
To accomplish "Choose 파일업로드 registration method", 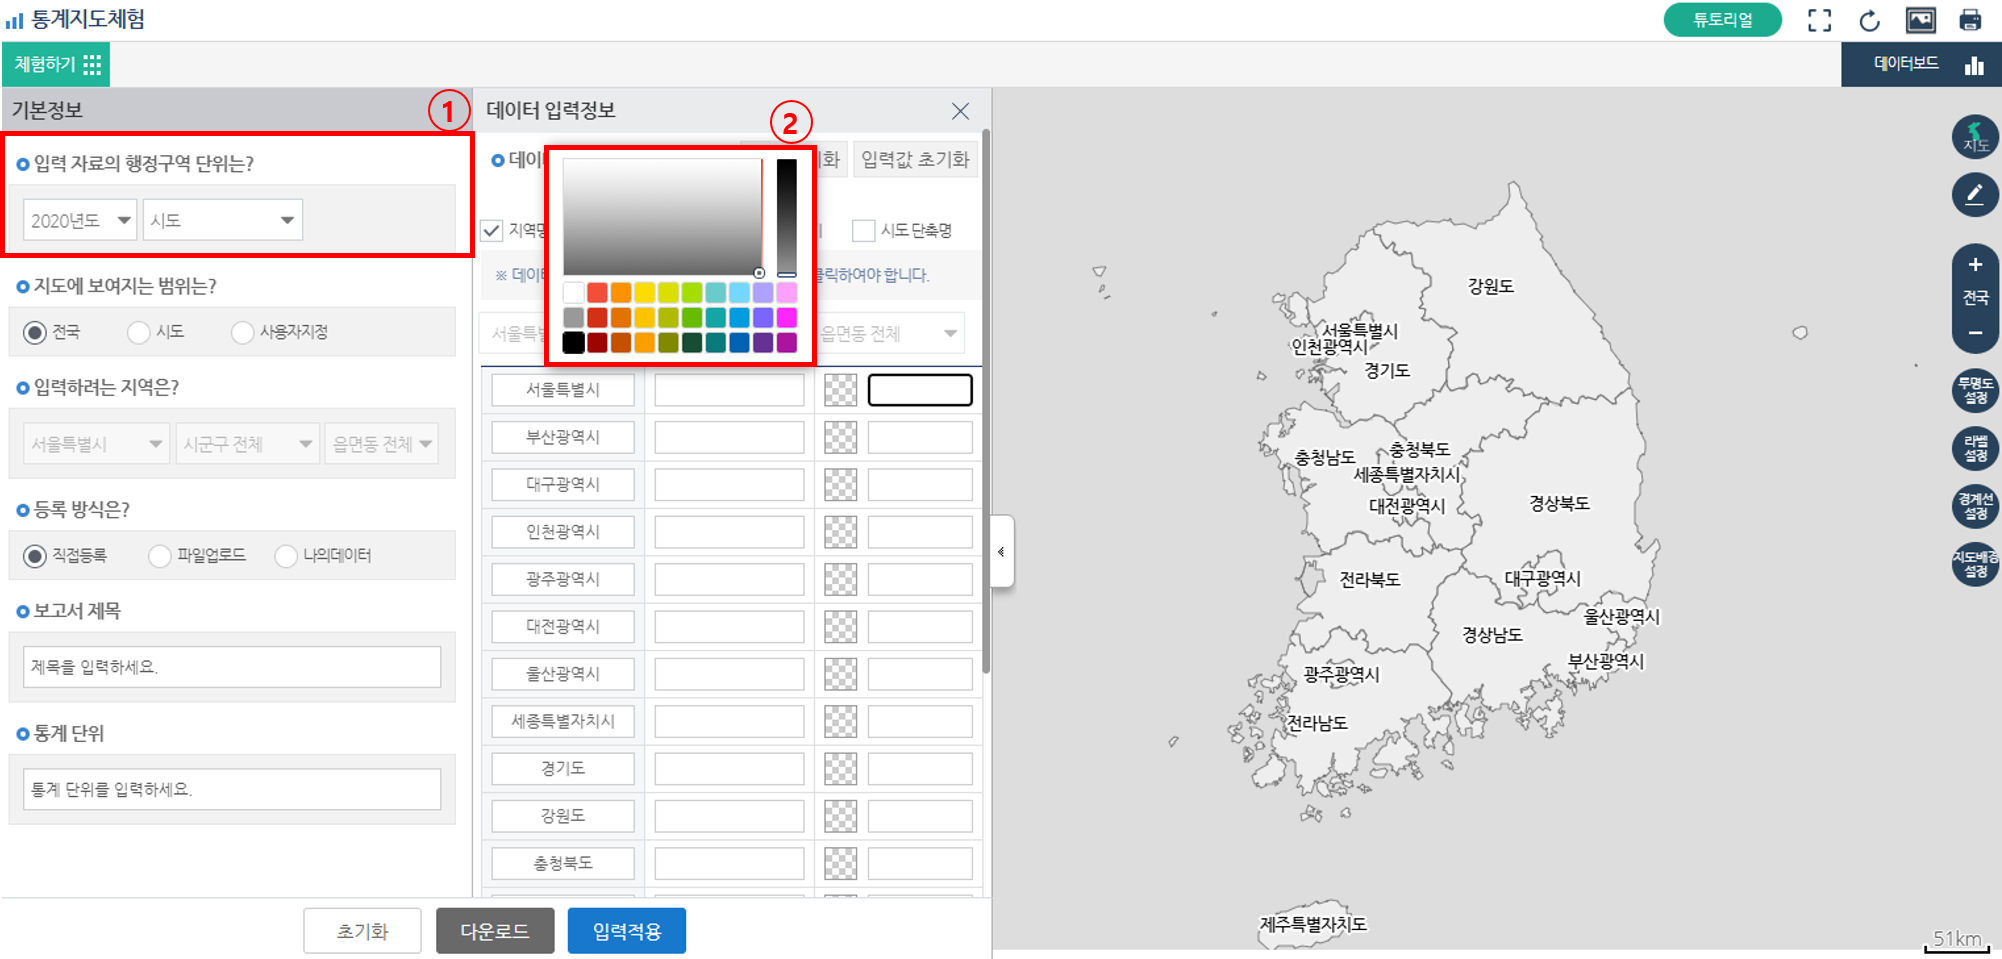I will pyautogui.click(x=160, y=555).
